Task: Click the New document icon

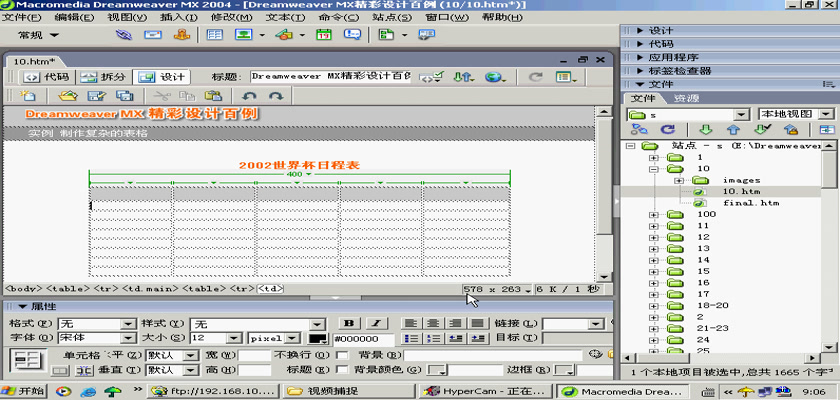Action: (x=27, y=96)
